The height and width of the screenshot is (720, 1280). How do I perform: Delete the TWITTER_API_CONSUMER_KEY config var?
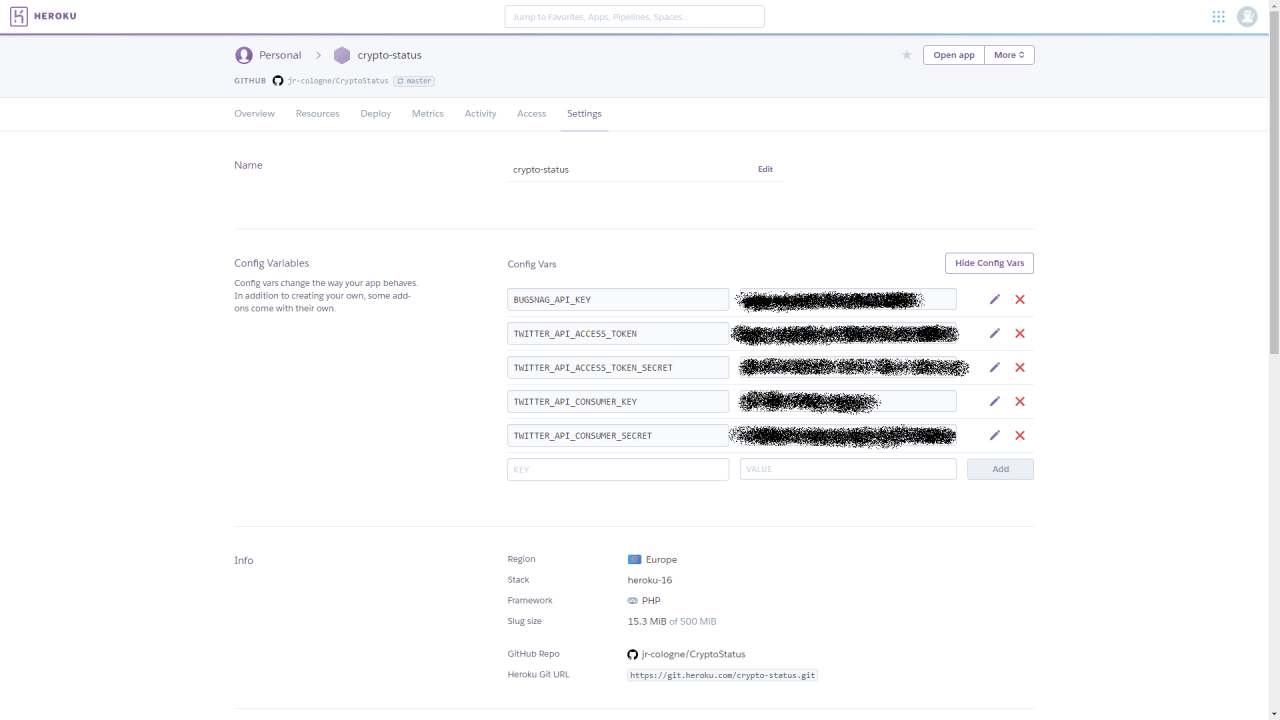click(x=1020, y=401)
